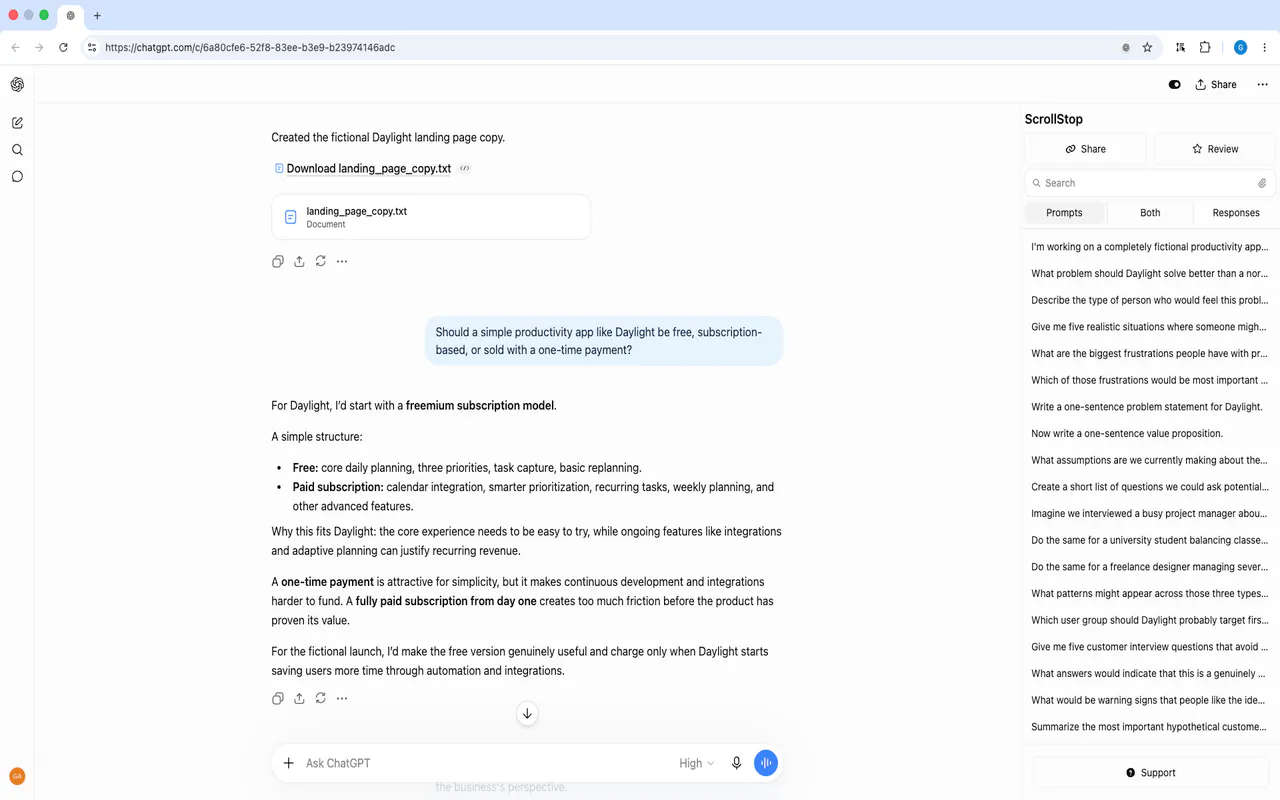
Task: Open the Chrome extensions puzzle icon
Action: tap(1205, 47)
